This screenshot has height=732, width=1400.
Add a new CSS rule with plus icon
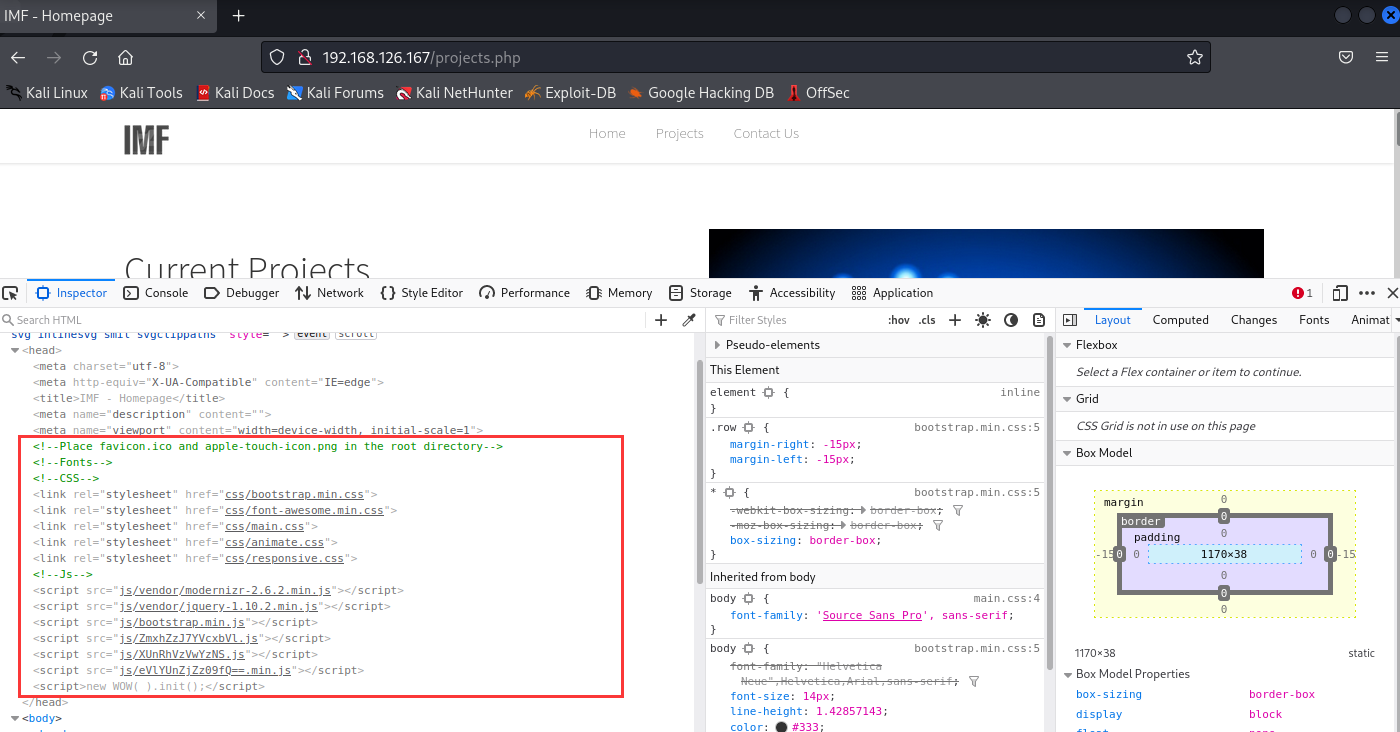955,320
